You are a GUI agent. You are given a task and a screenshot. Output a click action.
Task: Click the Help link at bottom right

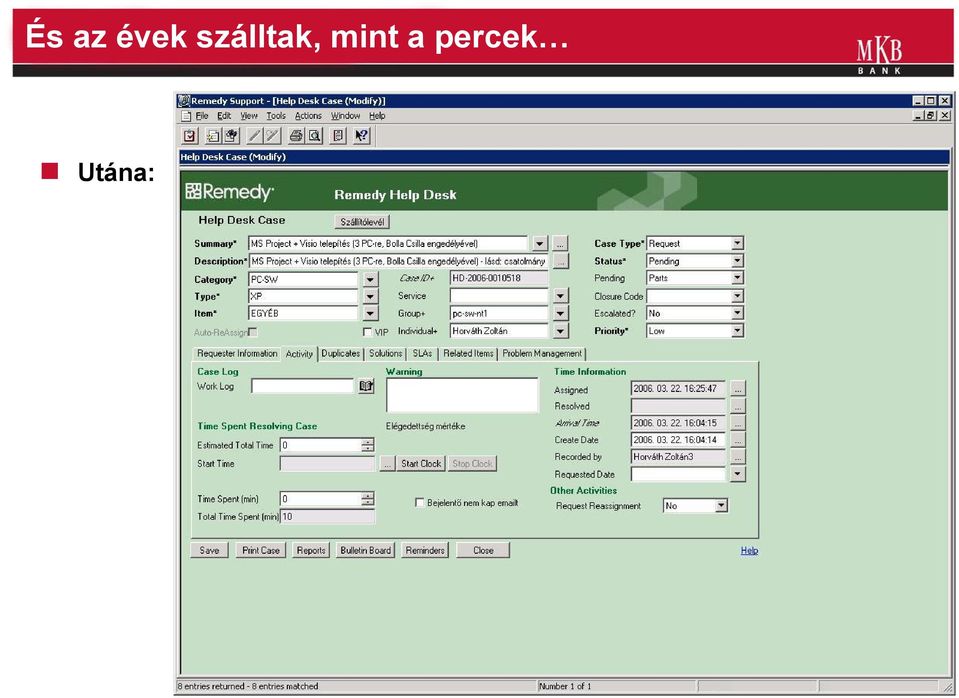point(749,551)
